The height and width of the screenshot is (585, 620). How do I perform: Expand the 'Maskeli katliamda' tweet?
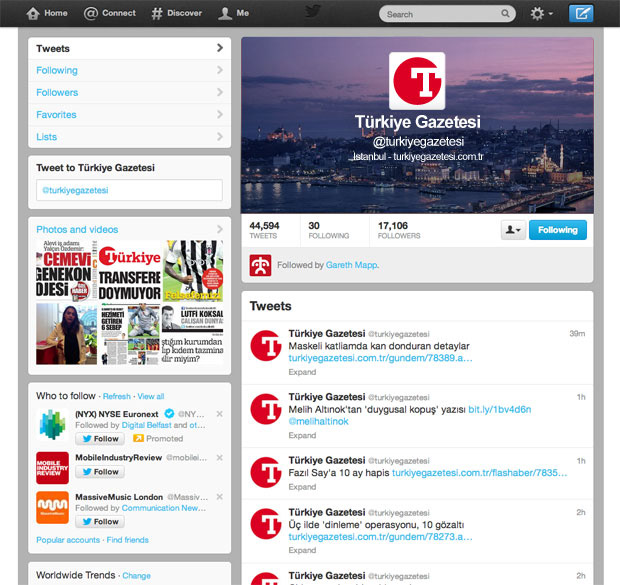(x=302, y=372)
